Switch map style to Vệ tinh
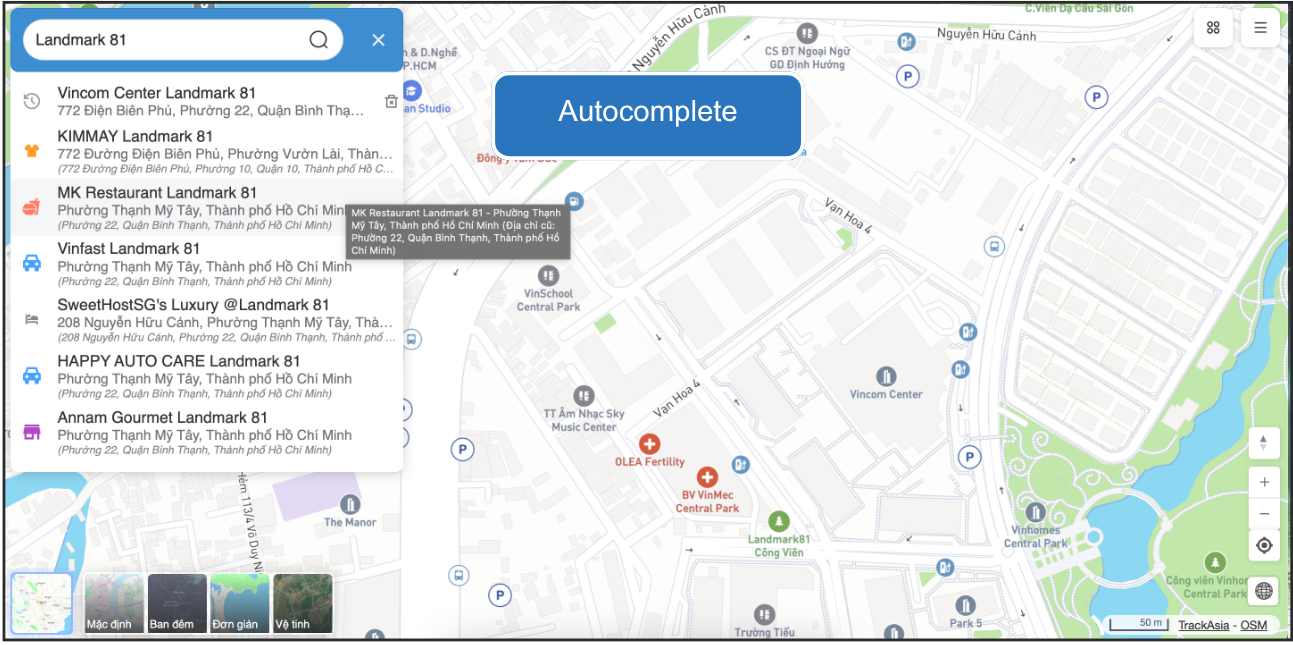The image size is (1293, 645). [302, 603]
